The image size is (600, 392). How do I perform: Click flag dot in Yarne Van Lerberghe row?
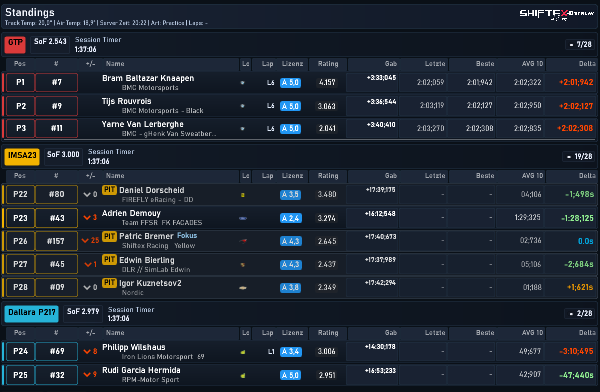[x=242, y=129]
